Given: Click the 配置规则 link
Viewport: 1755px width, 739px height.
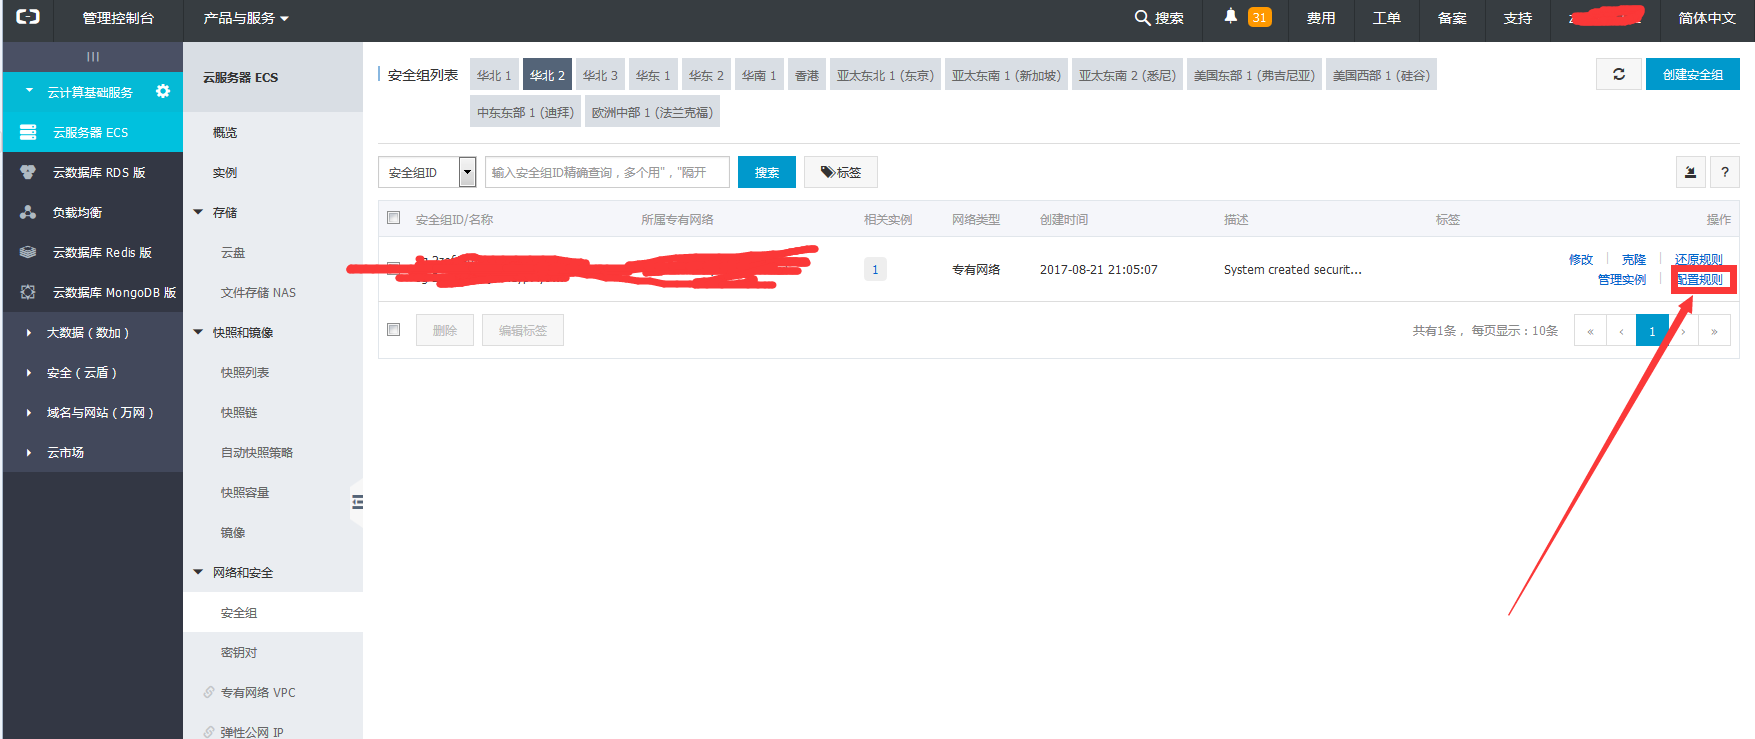Looking at the screenshot, I should 1700,280.
